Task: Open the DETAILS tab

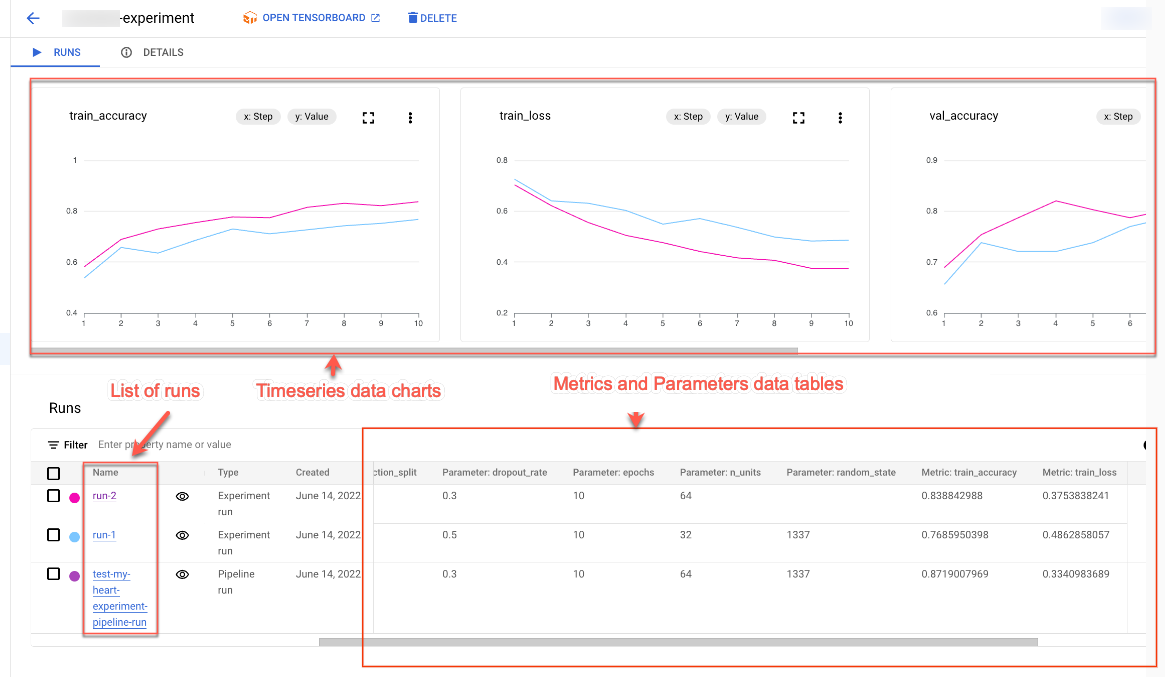Action: [x=163, y=52]
